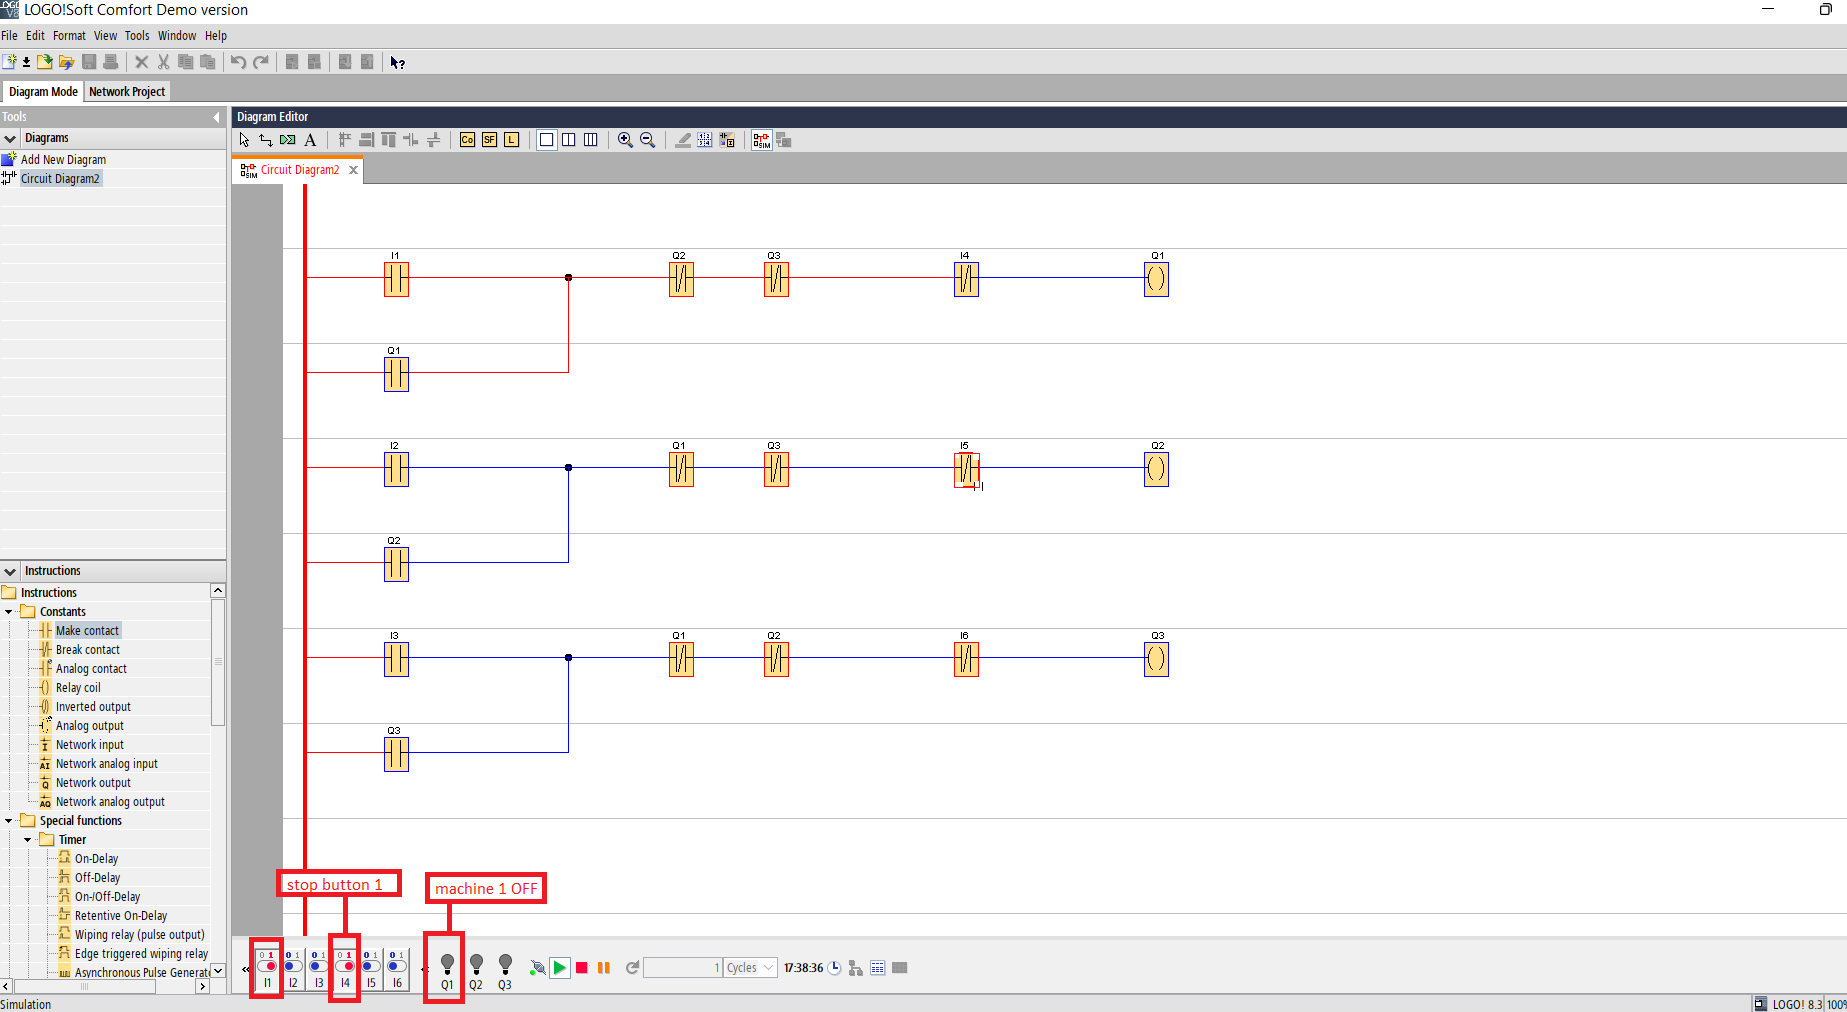Click the Q1 output lamp indicator
This screenshot has width=1847, height=1012.
[x=446, y=963]
